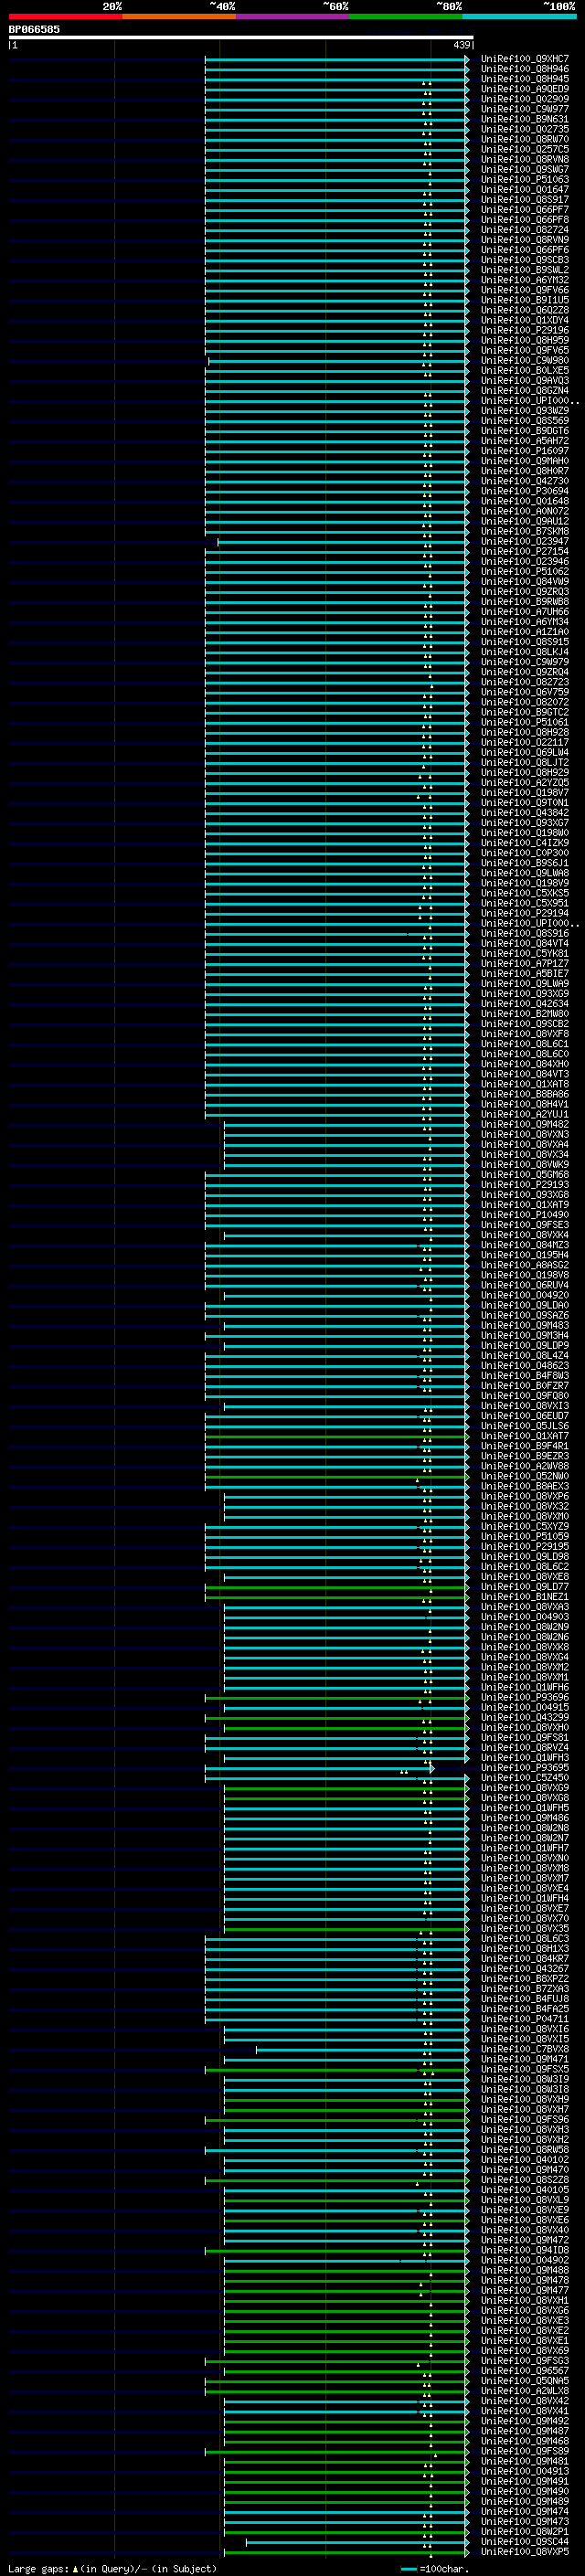This screenshot has height=2576, width=585.
Task: Open hit UniRef100_Q9XHC7
Action: [x=525, y=59]
